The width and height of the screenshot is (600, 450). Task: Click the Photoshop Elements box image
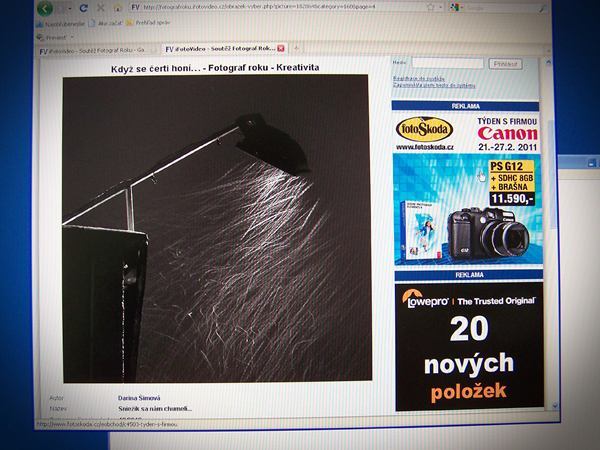click(421, 231)
